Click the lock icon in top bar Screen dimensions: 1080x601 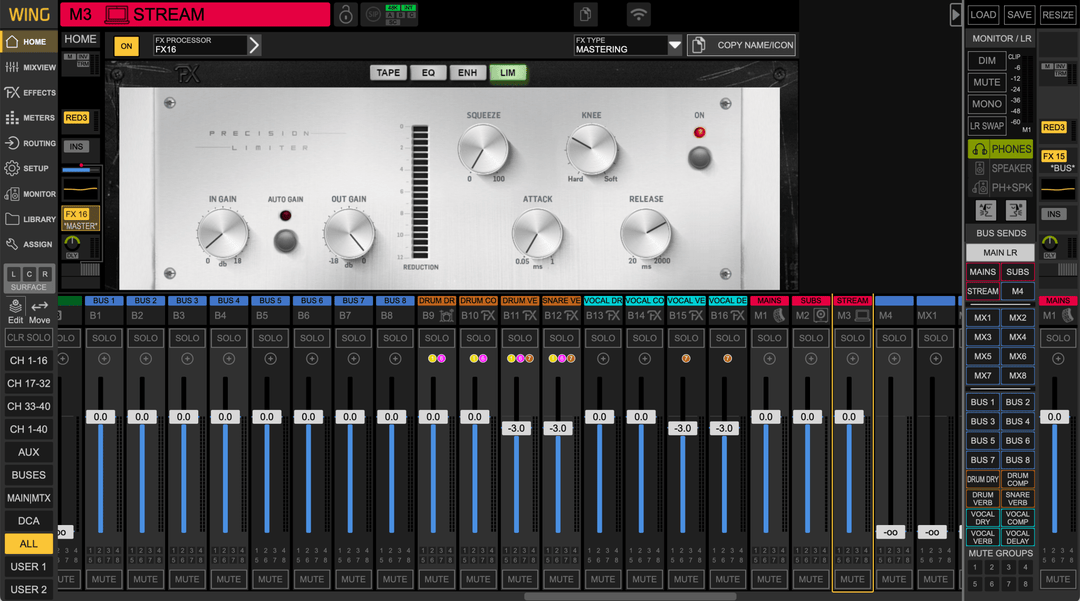pos(345,14)
